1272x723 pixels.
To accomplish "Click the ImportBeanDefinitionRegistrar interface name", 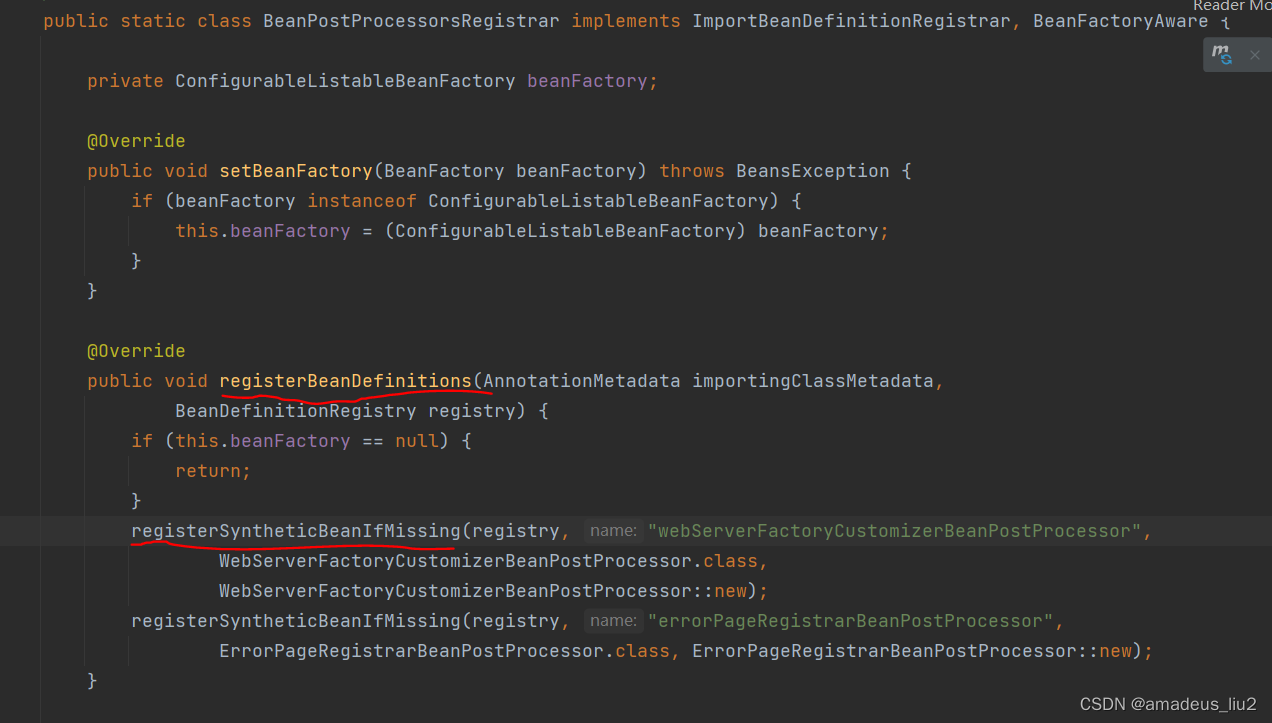I will tap(851, 21).
